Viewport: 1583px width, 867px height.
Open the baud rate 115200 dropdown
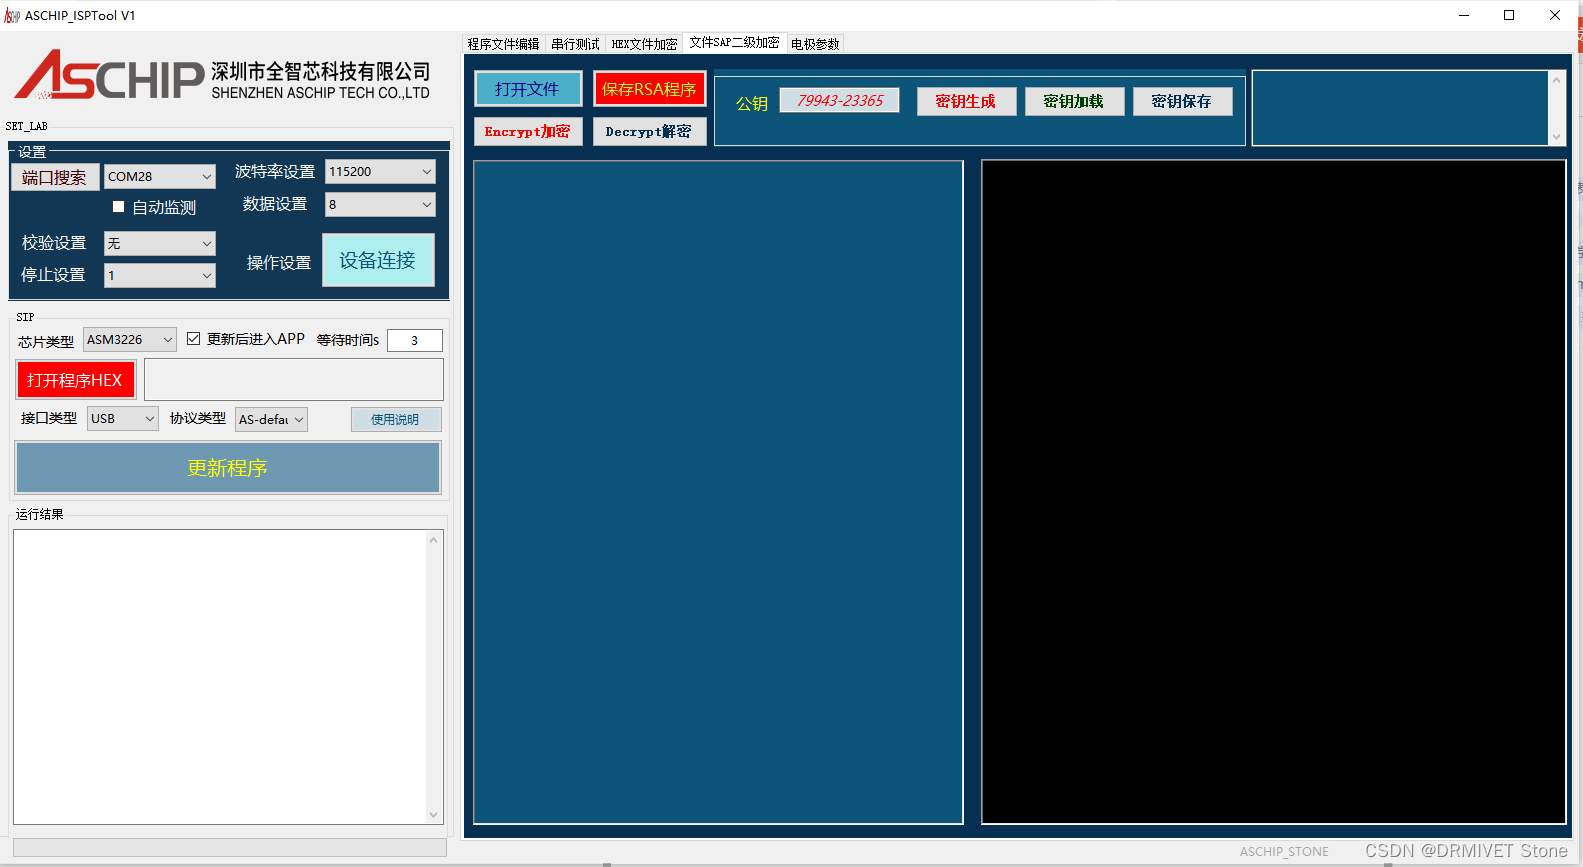[380, 172]
